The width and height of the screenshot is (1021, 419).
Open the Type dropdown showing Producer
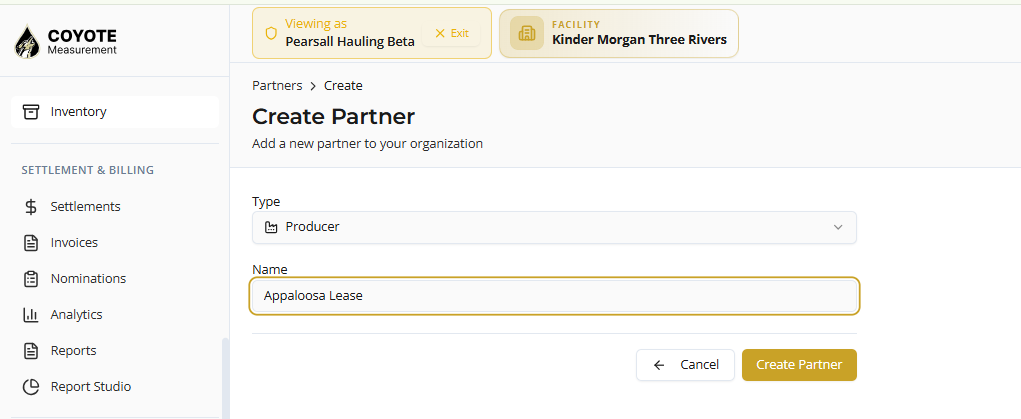click(x=554, y=227)
